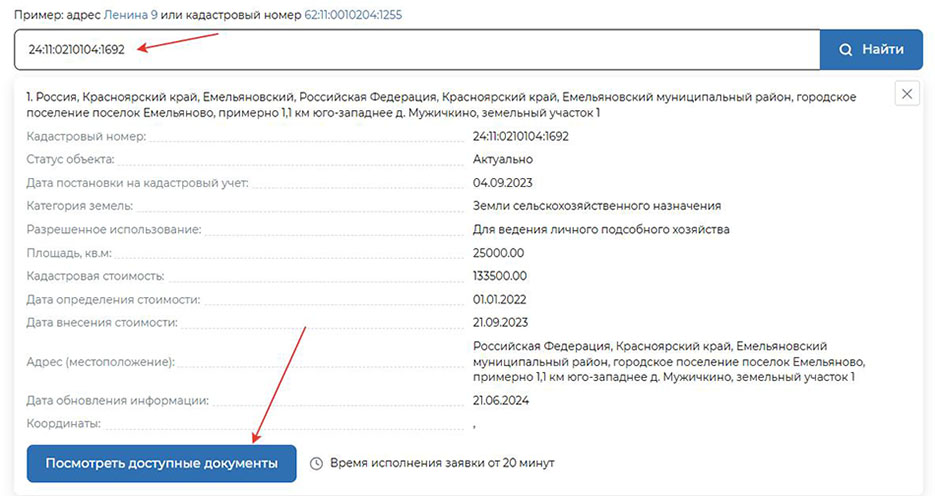Image resolution: width=935 pixels, height=496 pixels.
Task: Click the text Время исполнения заявки от 20 минут
Action: 442,463
